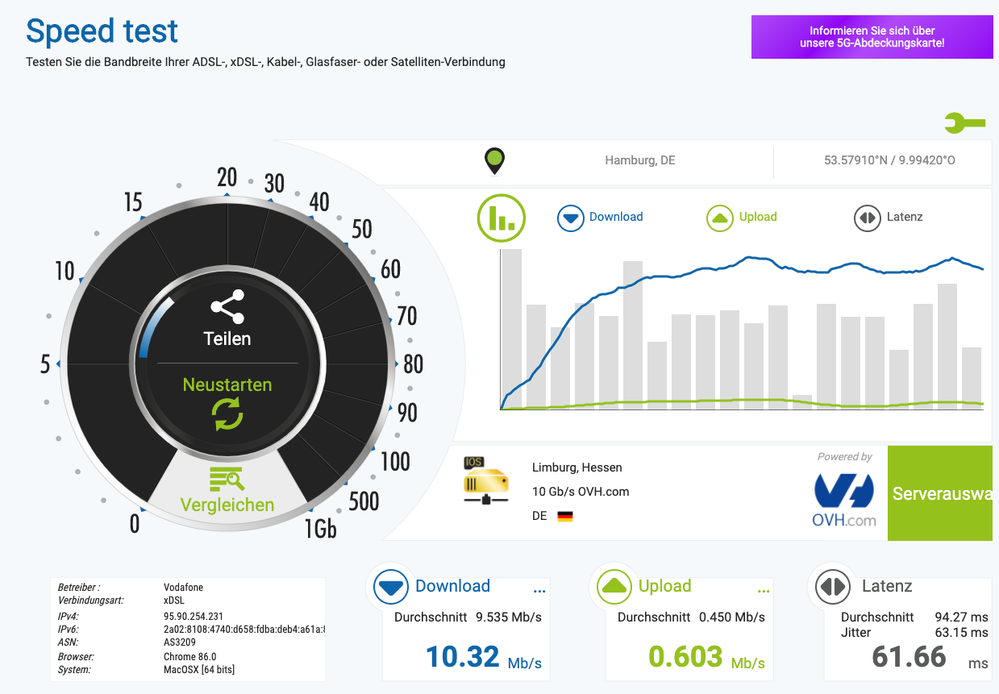Click the green bar chart icon above the graph
999x694 pixels.
[x=501, y=218]
